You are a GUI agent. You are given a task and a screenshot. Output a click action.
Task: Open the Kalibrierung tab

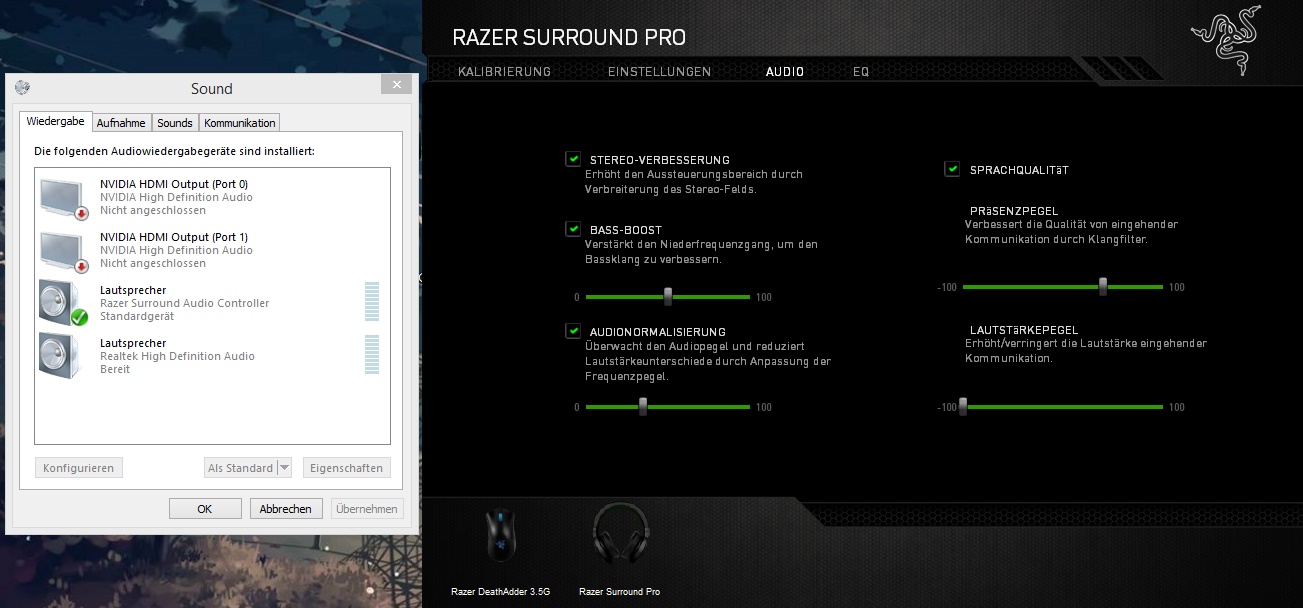[x=504, y=72]
